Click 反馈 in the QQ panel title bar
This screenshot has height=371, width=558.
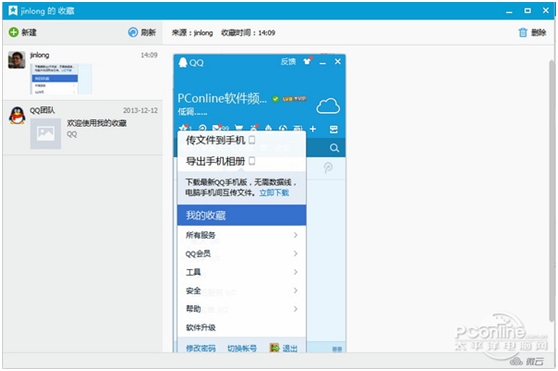(x=288, y=62)
